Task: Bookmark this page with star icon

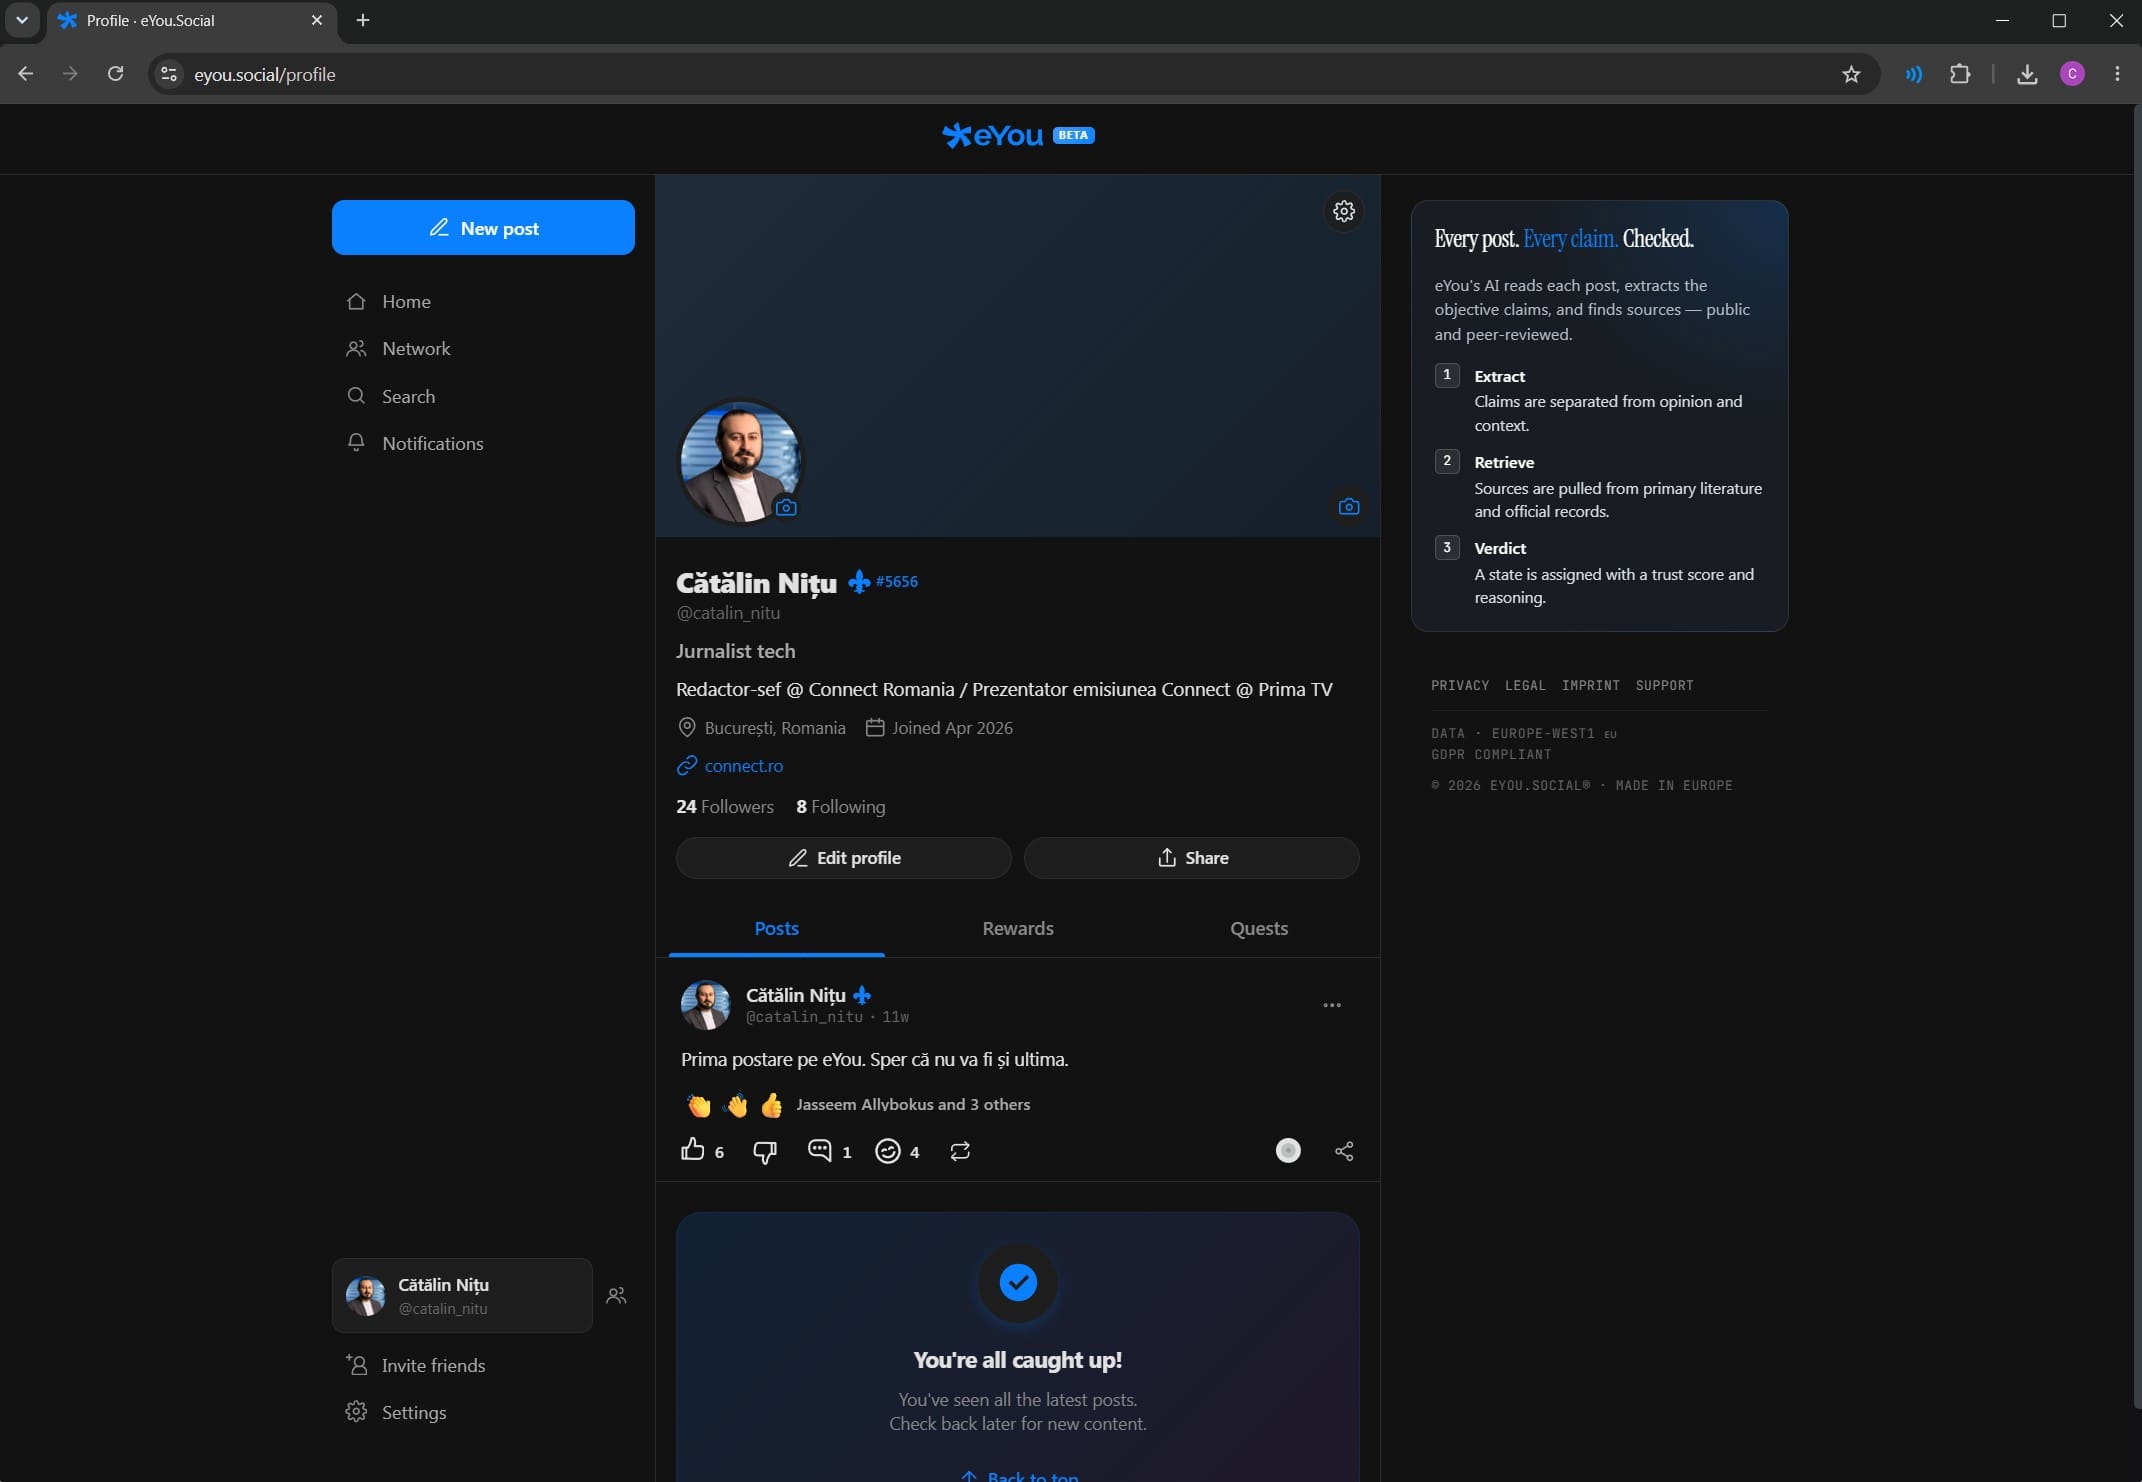Action: coord(1851,74)
